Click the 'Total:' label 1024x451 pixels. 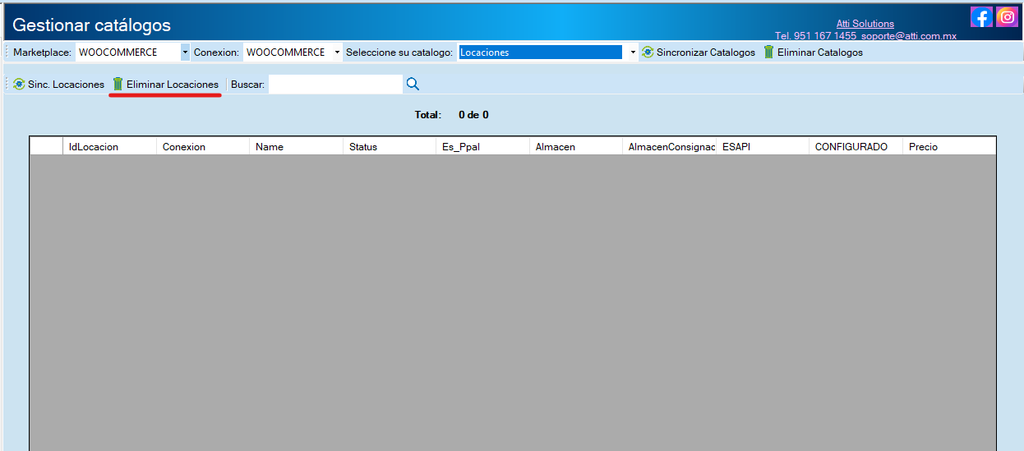pos(428,115)
